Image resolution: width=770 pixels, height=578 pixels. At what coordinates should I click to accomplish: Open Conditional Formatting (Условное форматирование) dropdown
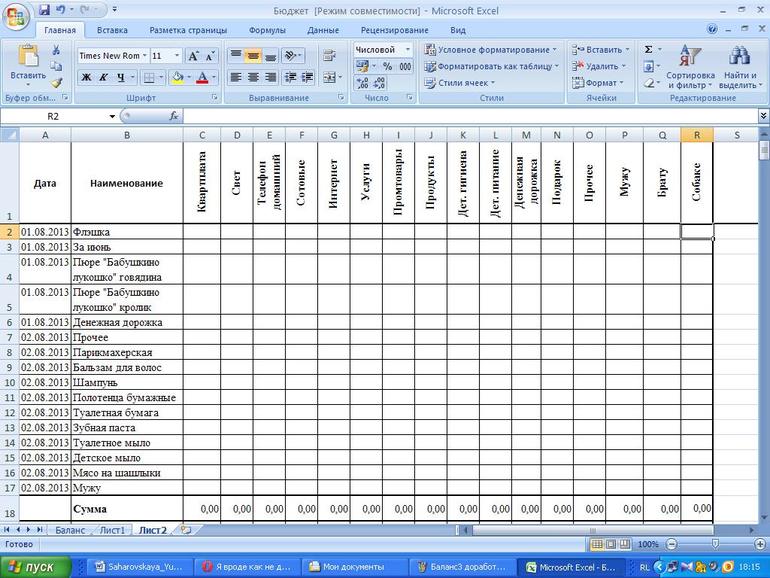point(490,49)
